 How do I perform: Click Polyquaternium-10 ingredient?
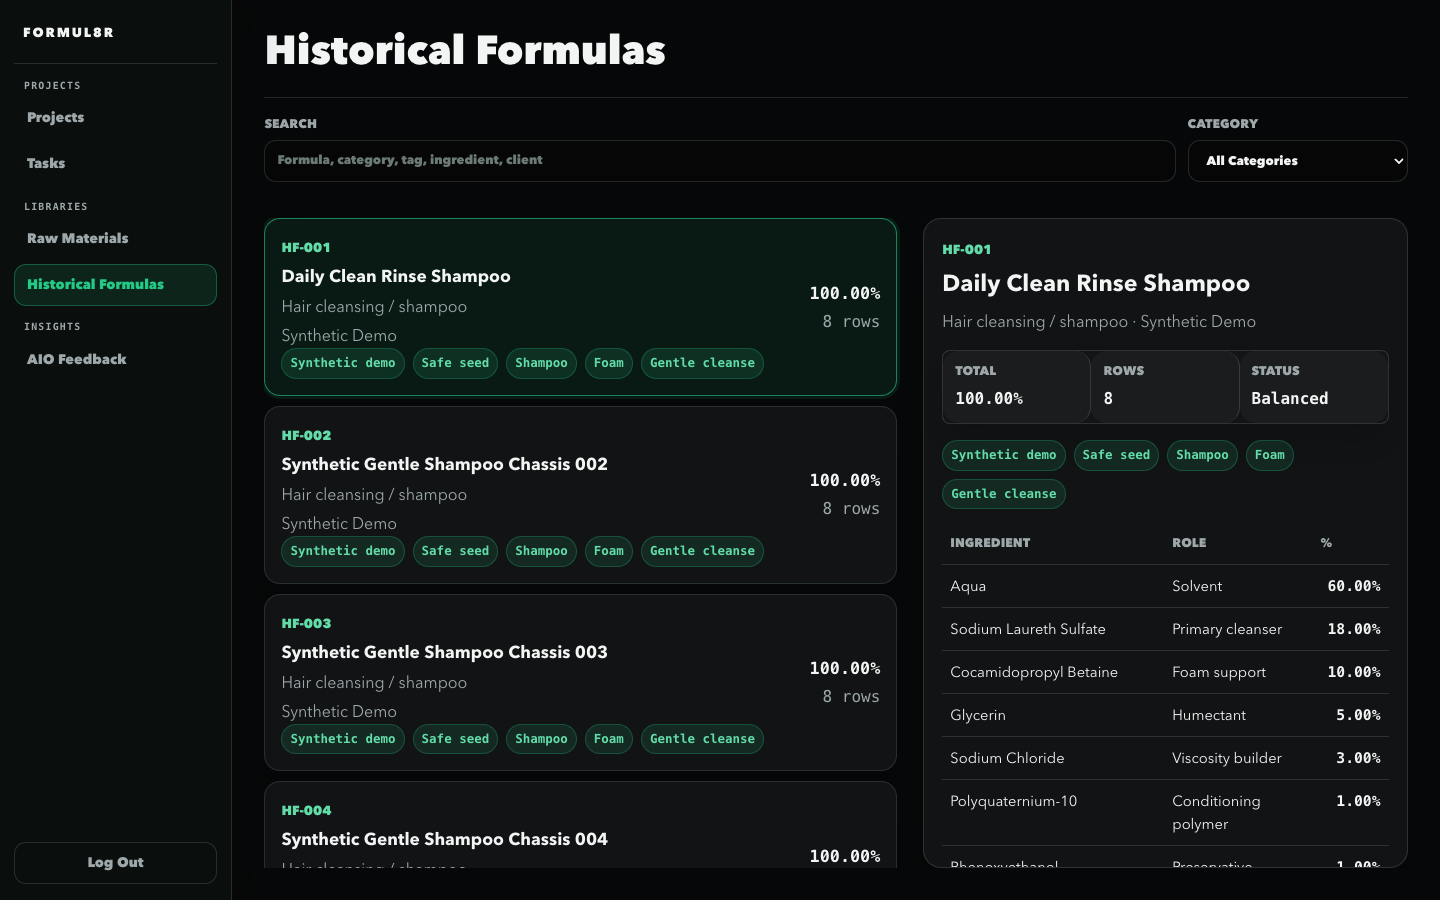[1013, 801]
